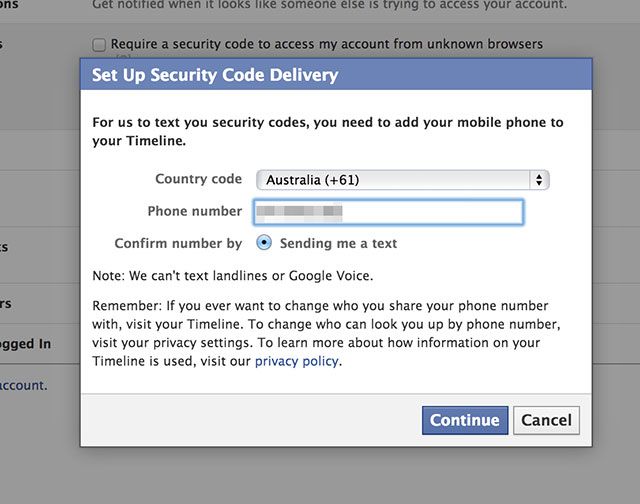Click the blurred number inside the phone field
The height and width of the screenshot is (504, 640).
tap(299, 212)
